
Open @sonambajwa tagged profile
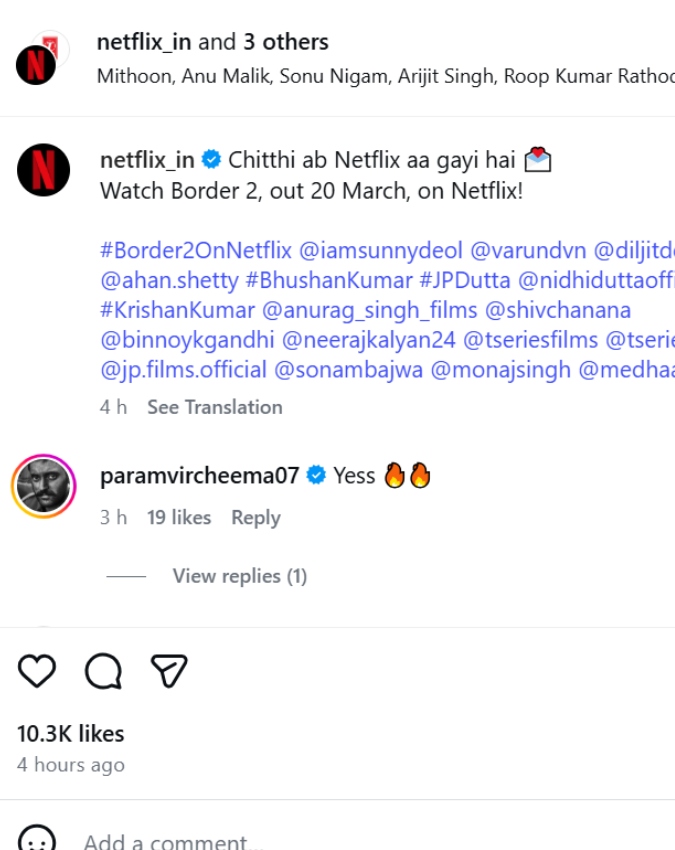pyautogui.click(x=348, y=370)
